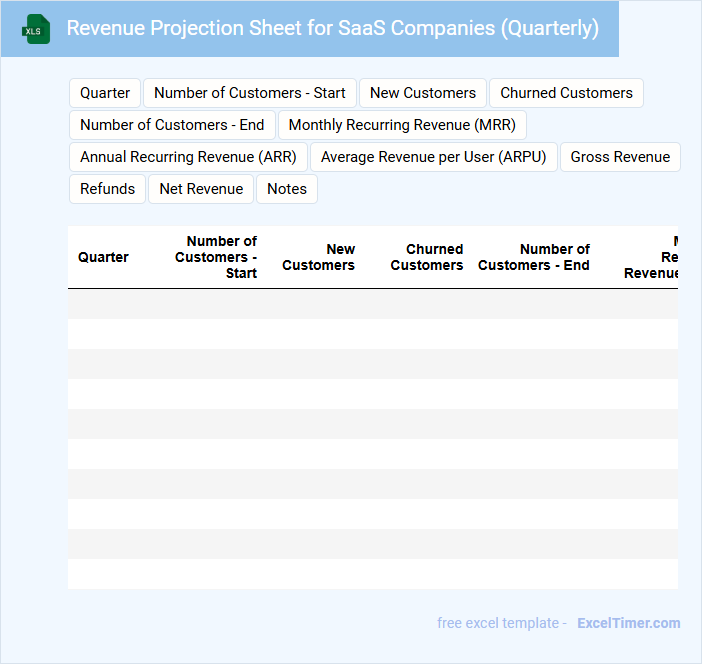The width and height of the screenshot is (702, 664).
Task: Click the Number of Customers - Start tag
Action: (250, 93)
